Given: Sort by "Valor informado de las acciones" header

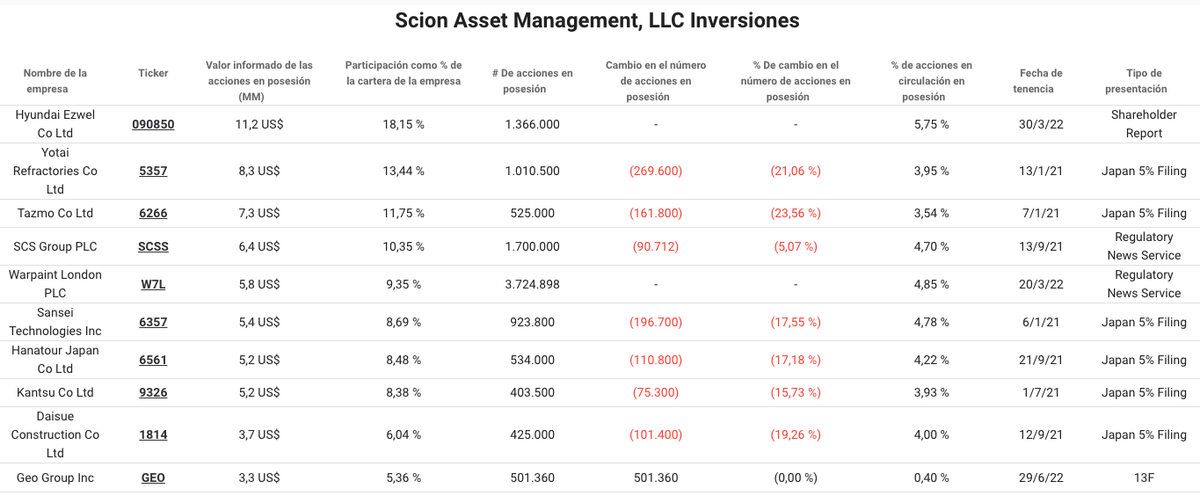Looking at the screenshot, I should point(258,80).
